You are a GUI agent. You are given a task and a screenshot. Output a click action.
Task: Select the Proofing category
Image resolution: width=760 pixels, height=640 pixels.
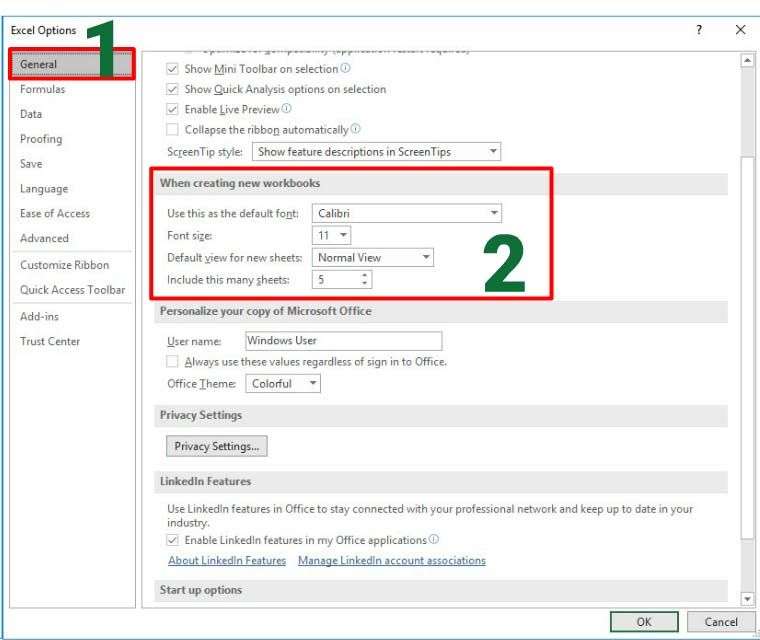72,139
